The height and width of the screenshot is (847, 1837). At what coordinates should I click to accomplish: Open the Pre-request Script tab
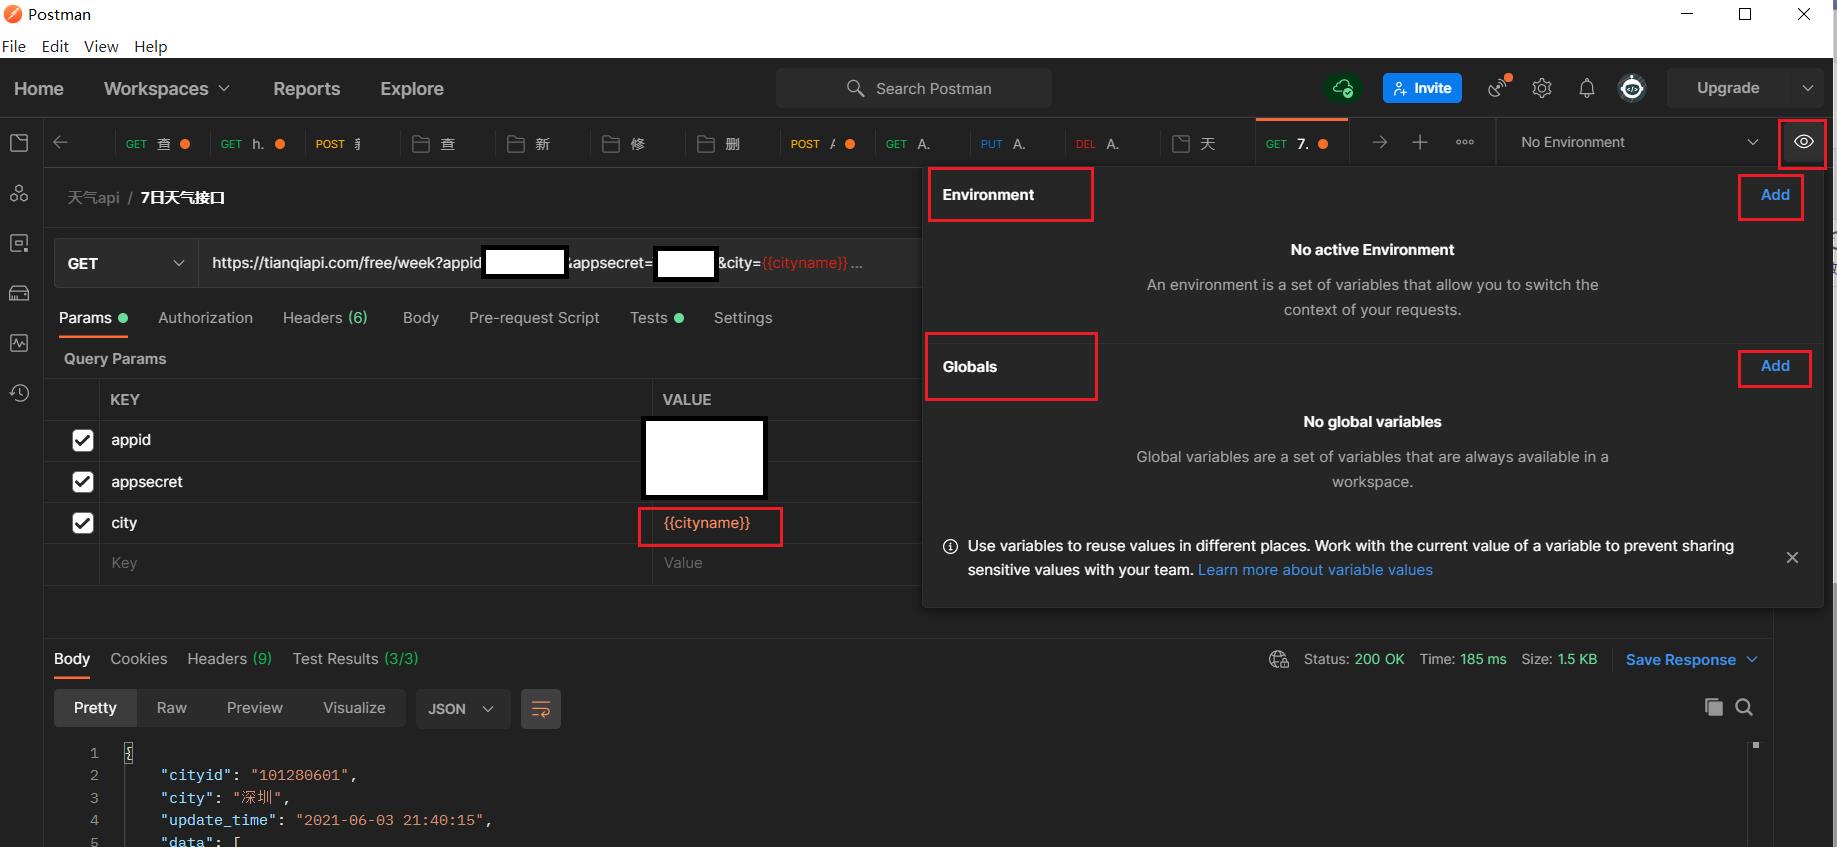tap(534, 317)
